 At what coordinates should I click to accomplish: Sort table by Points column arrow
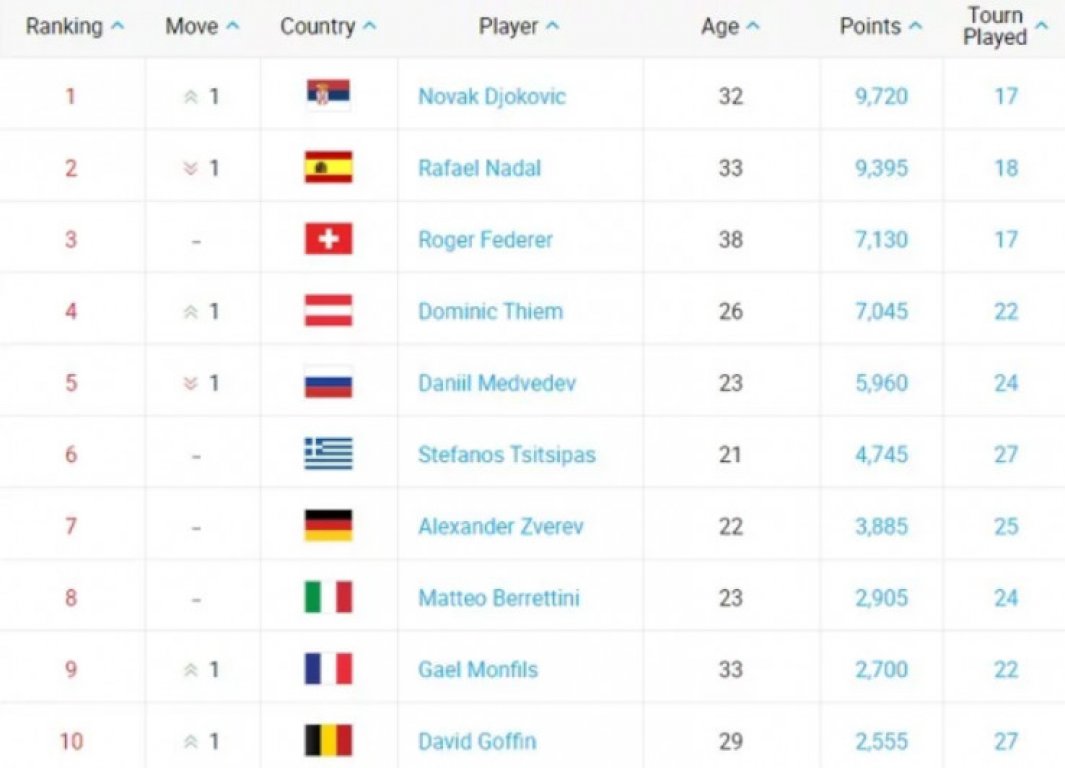tap(915, 26)
